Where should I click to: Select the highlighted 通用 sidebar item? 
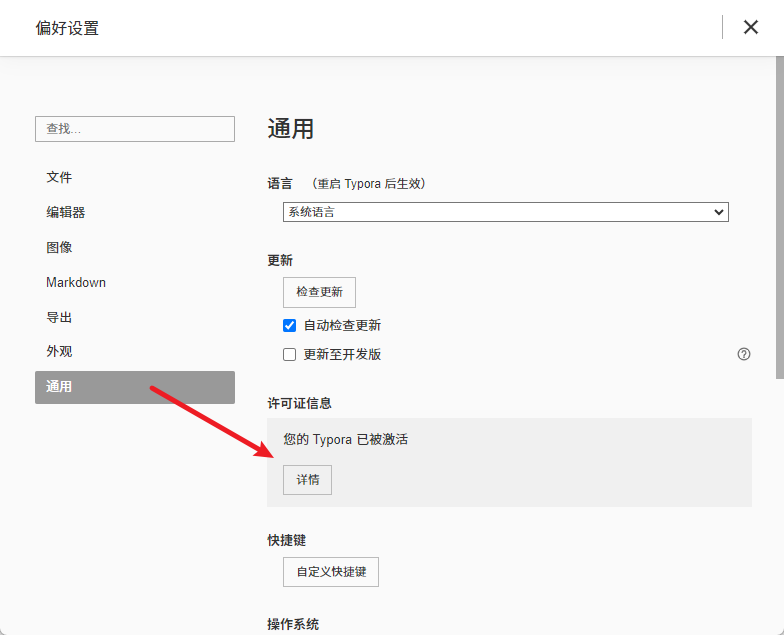coord(134,387)
